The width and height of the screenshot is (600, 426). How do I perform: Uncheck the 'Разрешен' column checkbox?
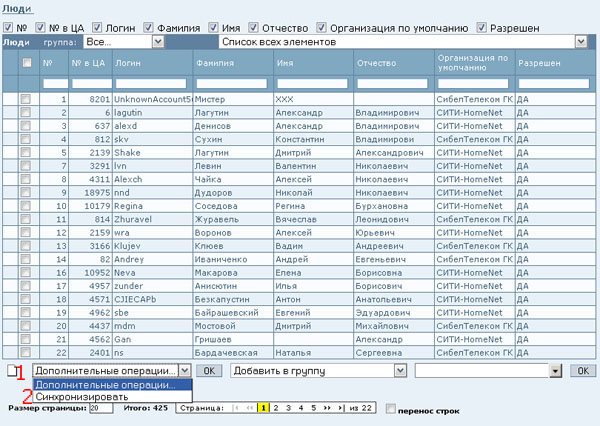pos(483,26)
